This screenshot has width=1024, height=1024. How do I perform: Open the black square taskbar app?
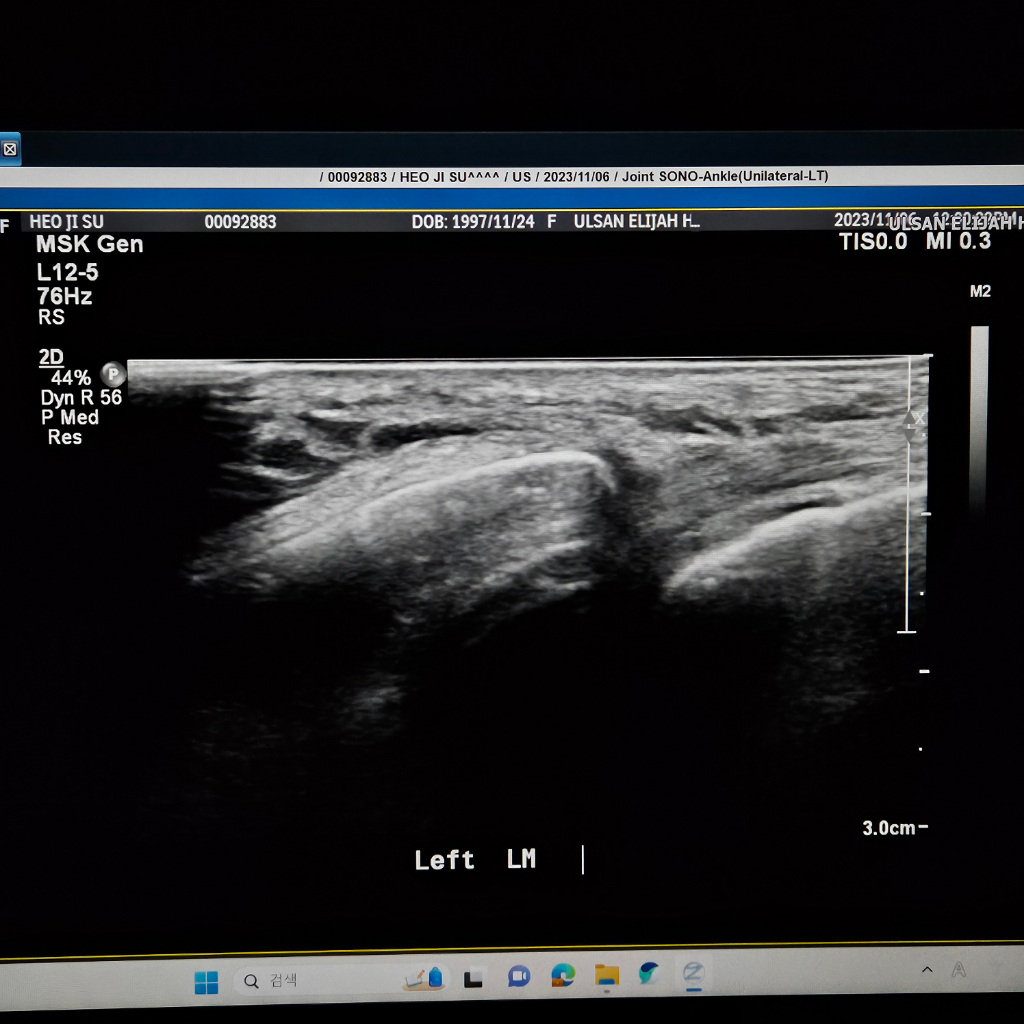(x=473, y=978)
